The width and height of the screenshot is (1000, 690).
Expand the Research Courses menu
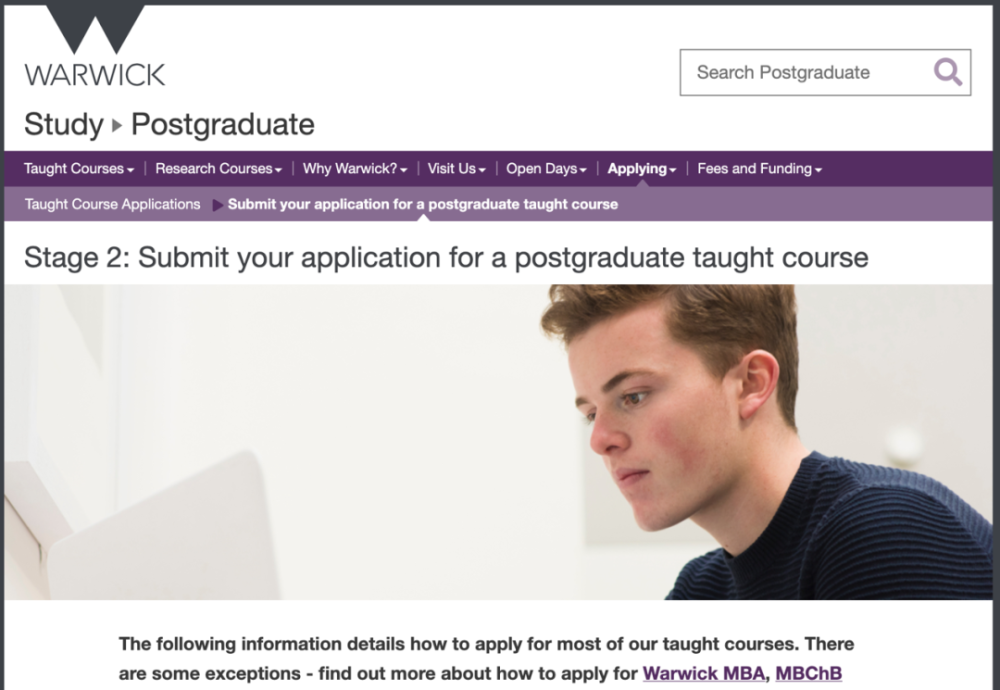pyautogui.click(x=218, y=169)
